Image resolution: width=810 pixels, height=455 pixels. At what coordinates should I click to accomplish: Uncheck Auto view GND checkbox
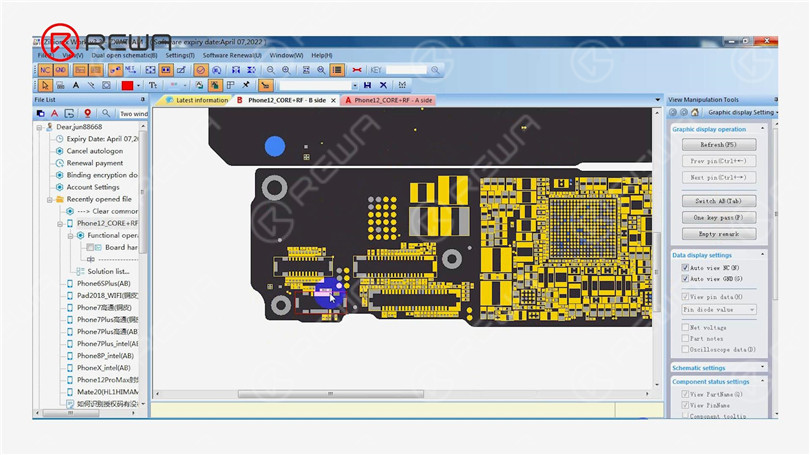(x=685, y=279)
